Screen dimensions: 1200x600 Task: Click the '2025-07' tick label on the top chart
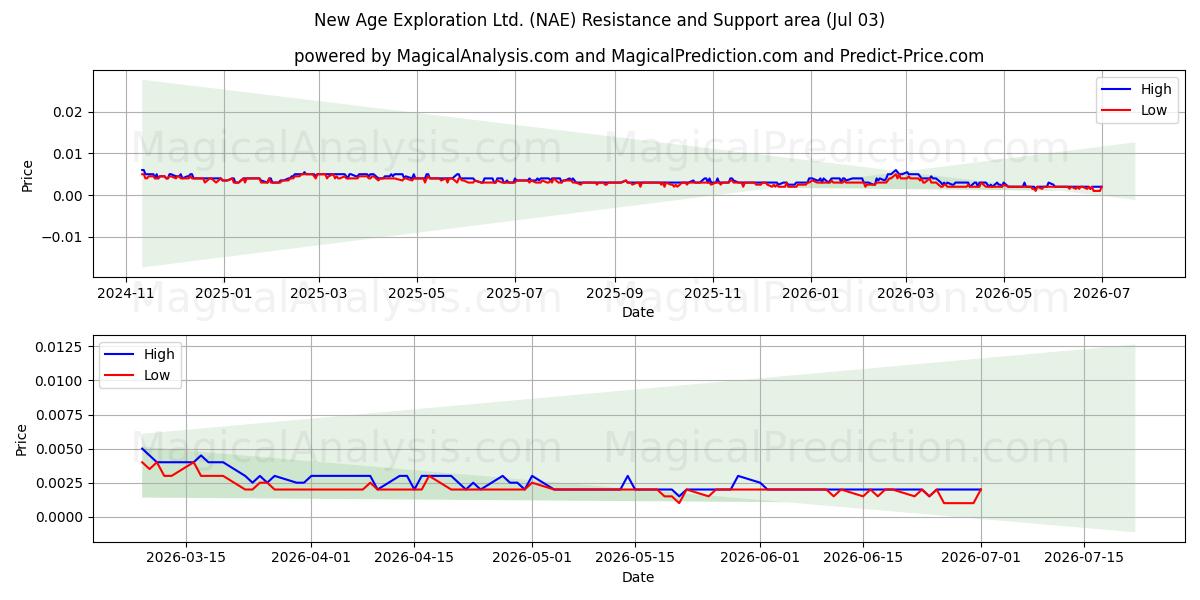click(x=515, y=293)
